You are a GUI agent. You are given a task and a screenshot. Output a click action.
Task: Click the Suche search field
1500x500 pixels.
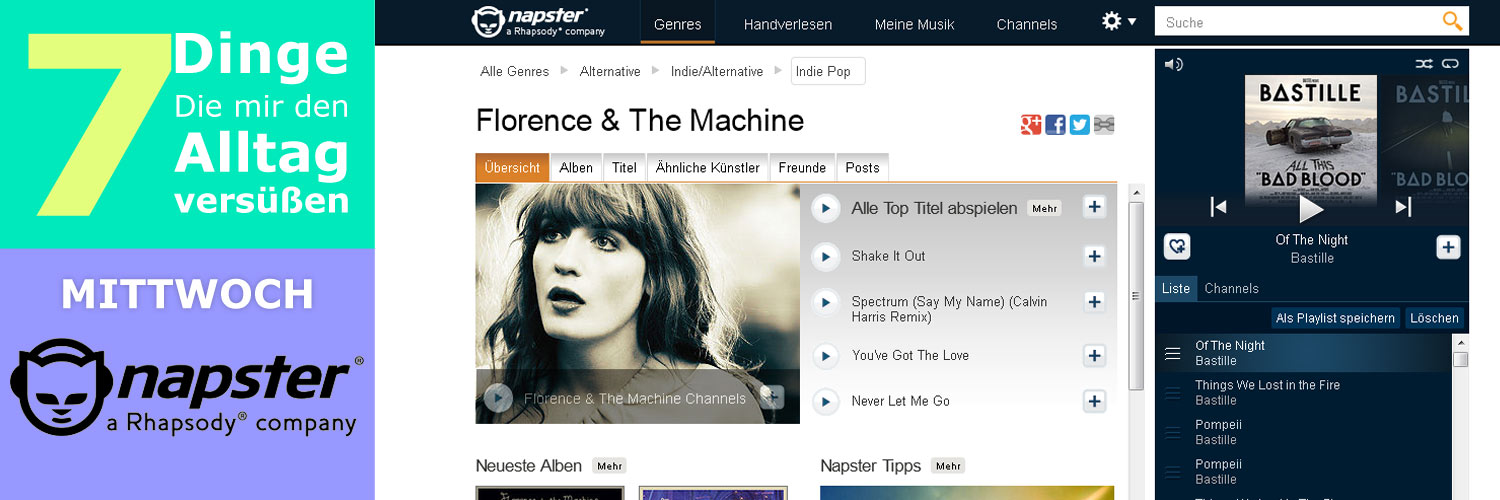point(1297,21)
